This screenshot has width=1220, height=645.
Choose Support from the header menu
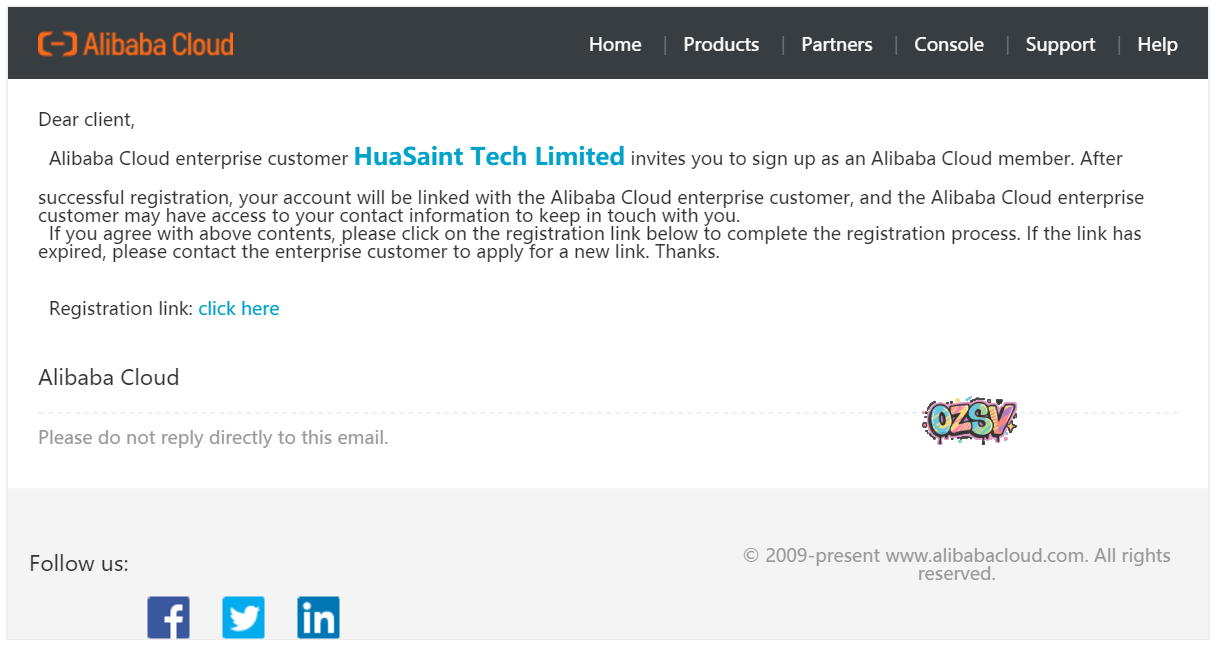[x=1060, y=45]
